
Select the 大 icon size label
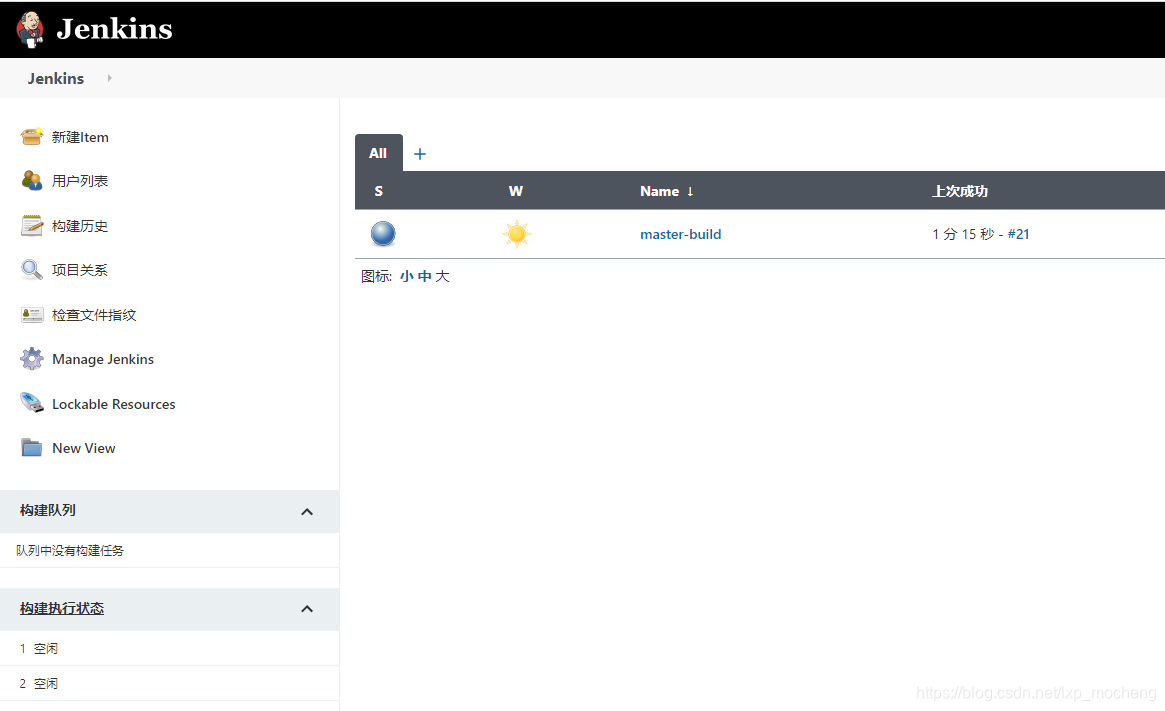click(x=443, y=276)
